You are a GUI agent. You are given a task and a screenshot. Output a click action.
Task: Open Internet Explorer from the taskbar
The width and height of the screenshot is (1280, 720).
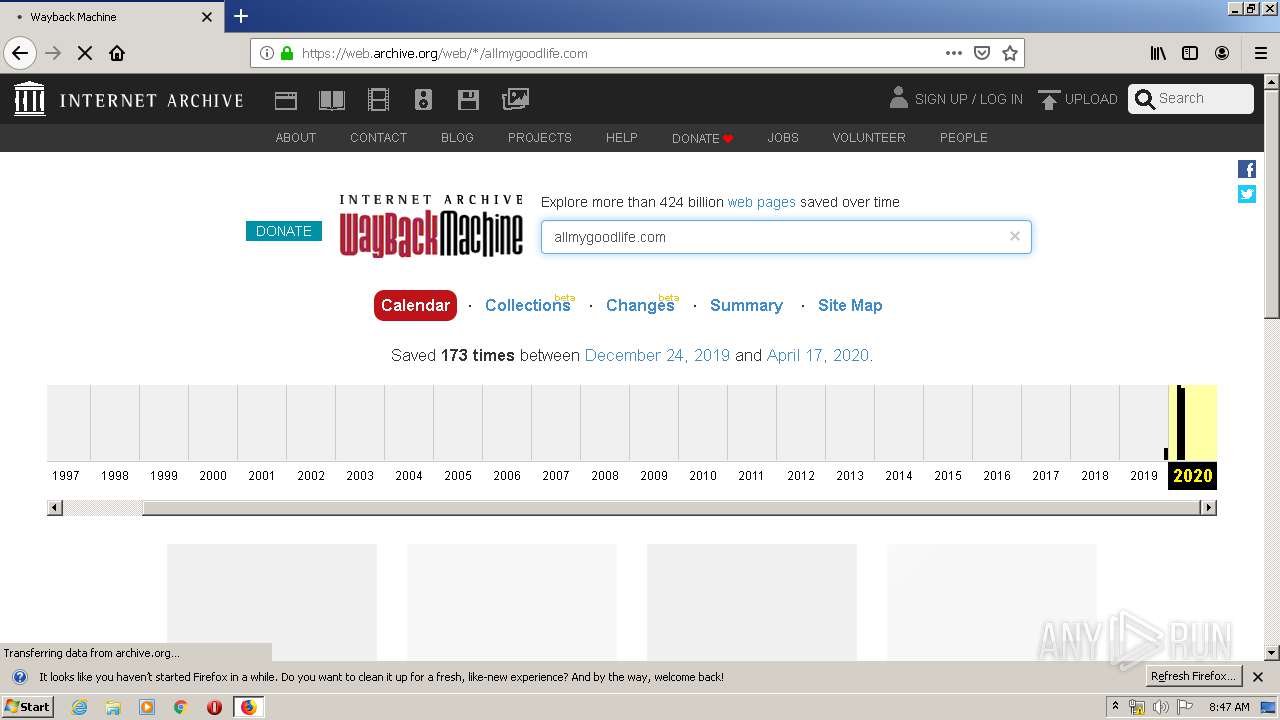pos(79,707)
